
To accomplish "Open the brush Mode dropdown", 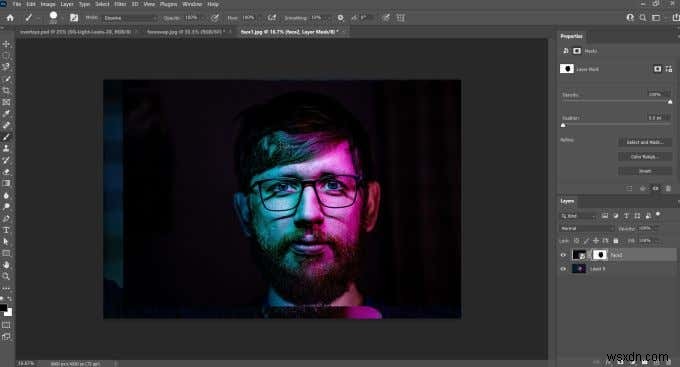I will tap(129, 18).
